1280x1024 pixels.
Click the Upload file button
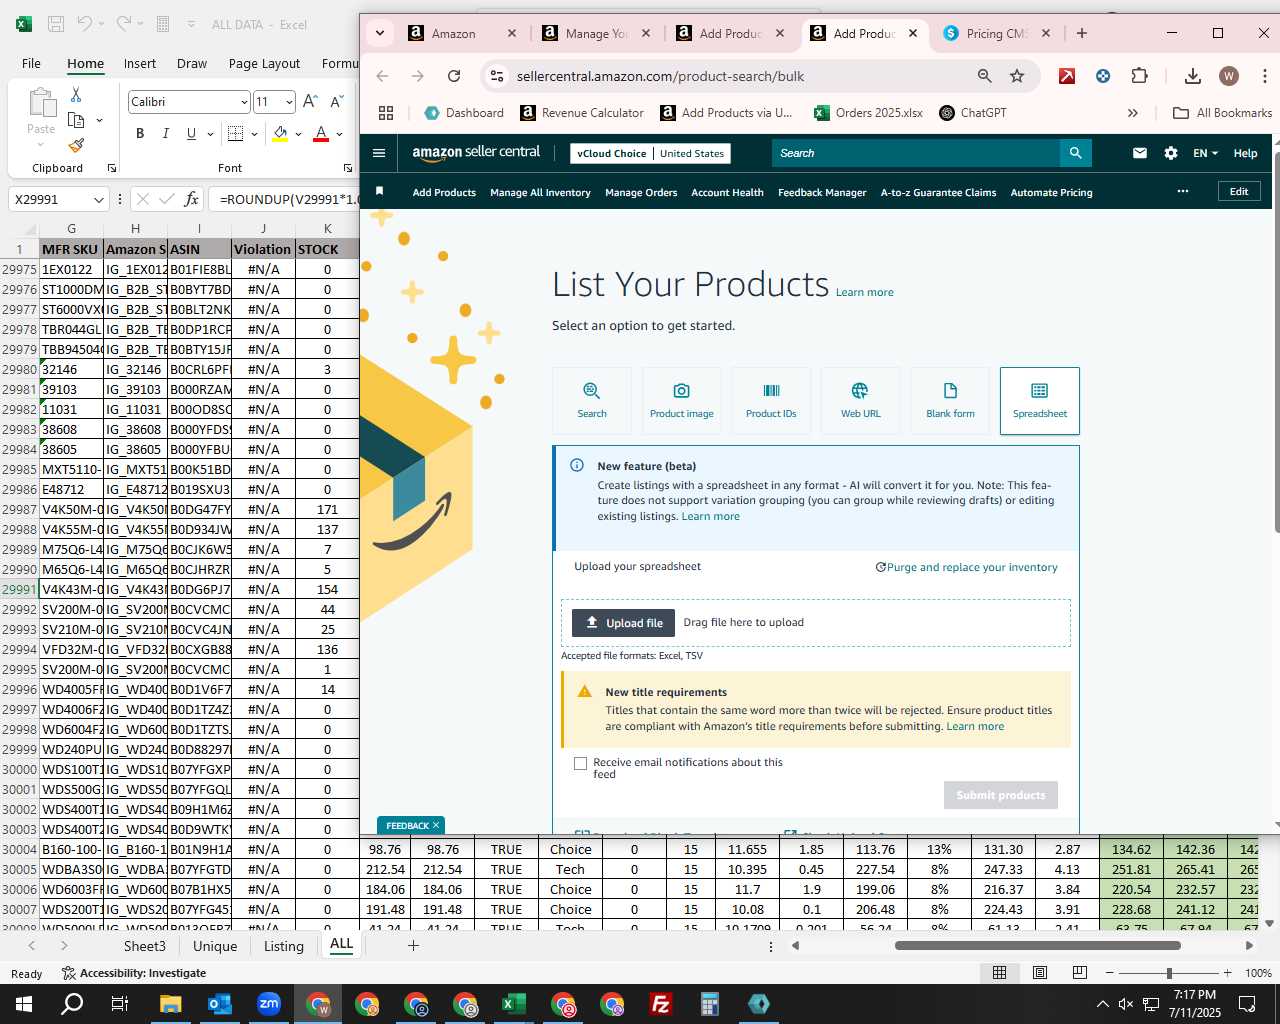pyautogui.click(x=623, y=623)
